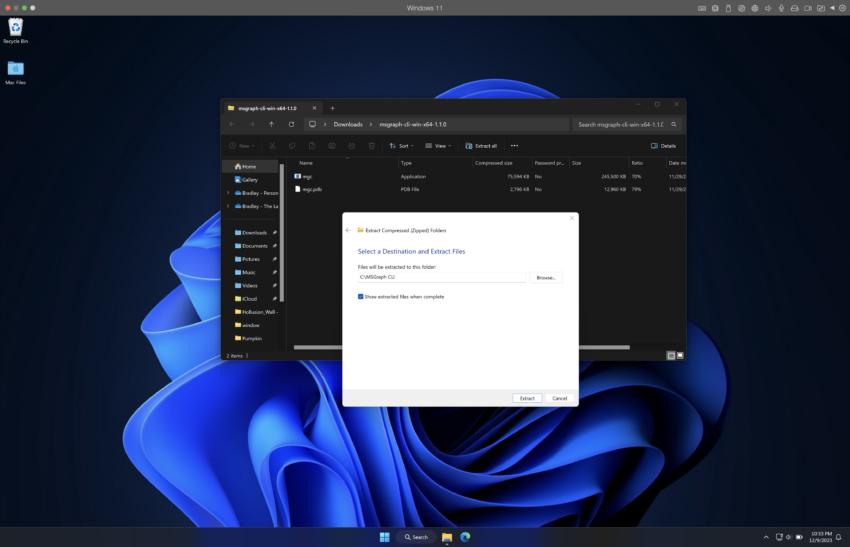The width and height of the screenshot is (850, 547).
Task: Expand the Bradley - Person OneDrive node
Action: click(x=228, y=193)
